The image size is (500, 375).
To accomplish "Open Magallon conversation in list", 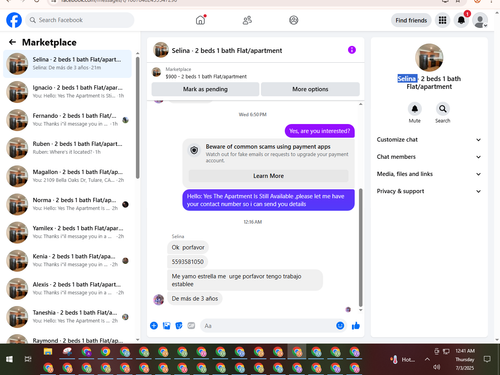I will pyautogui.click(x=68, y=176).
